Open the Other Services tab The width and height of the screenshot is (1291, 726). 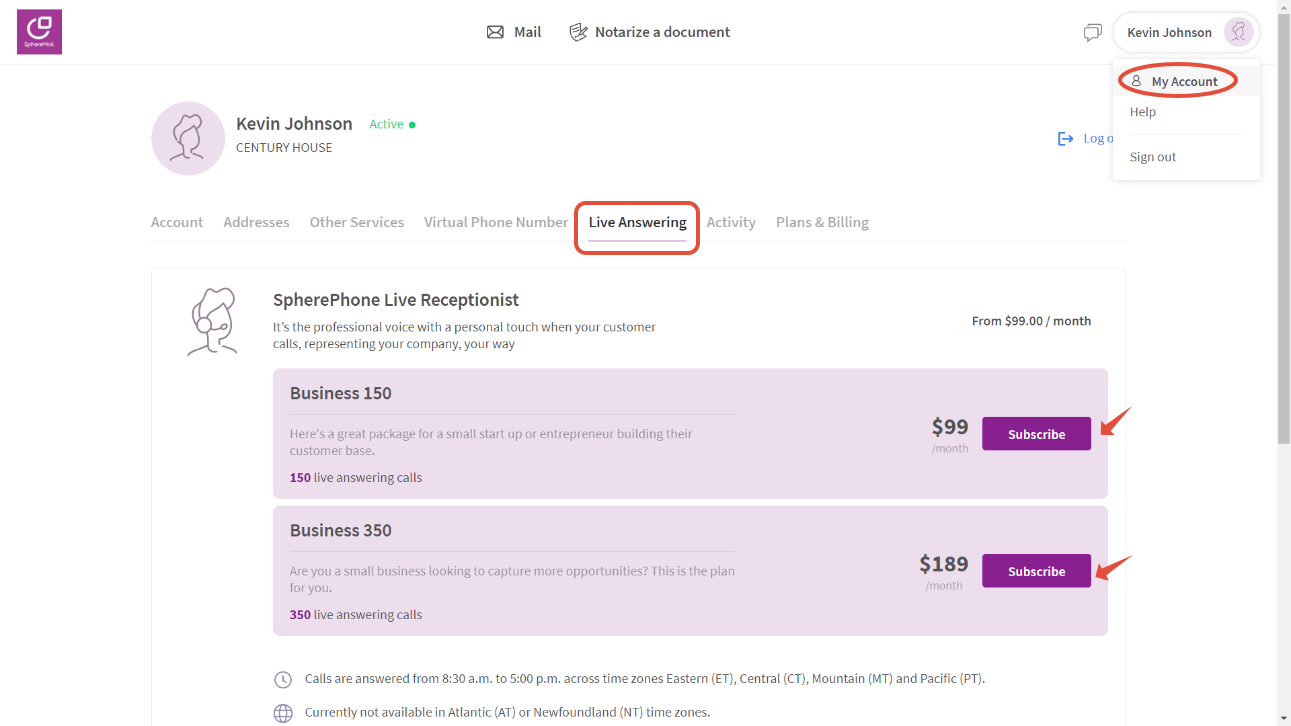(357, 222)
